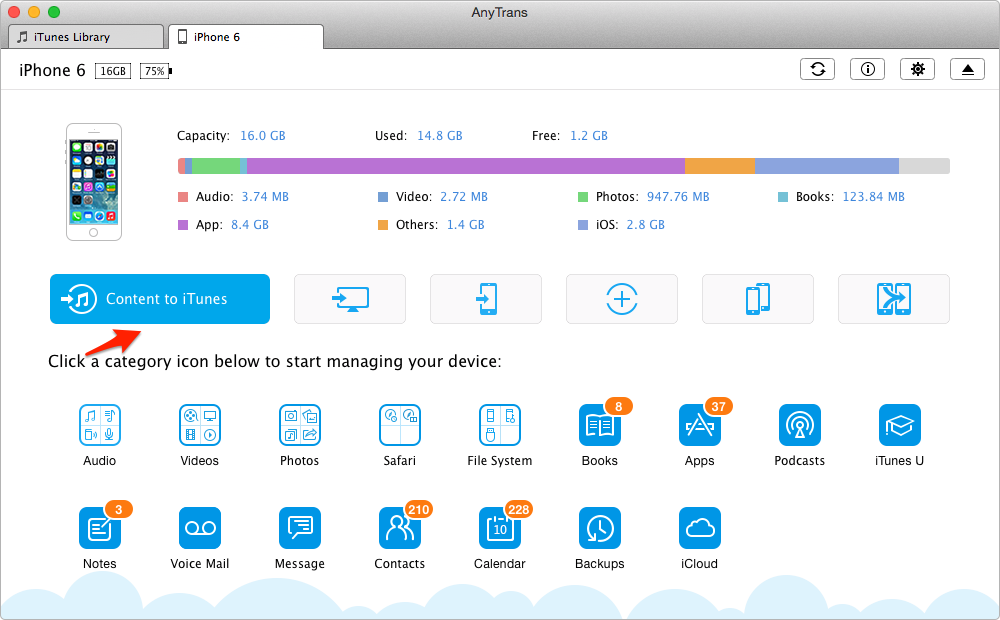Click the Free value 1.2 GB
Screen dimensions: 1000x620
click(x=589, y=136)
